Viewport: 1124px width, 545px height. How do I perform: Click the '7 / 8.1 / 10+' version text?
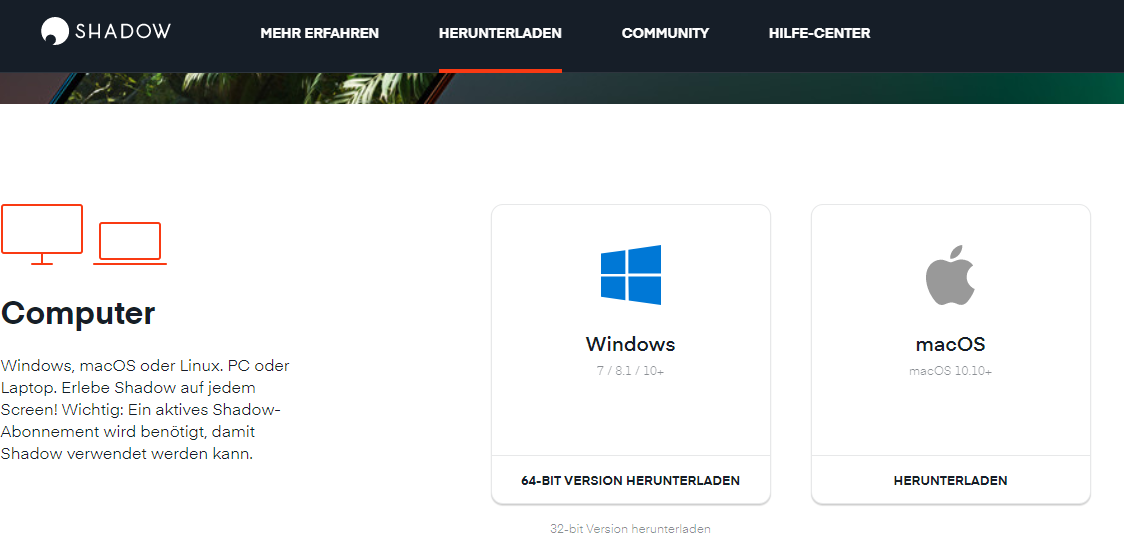631,371
